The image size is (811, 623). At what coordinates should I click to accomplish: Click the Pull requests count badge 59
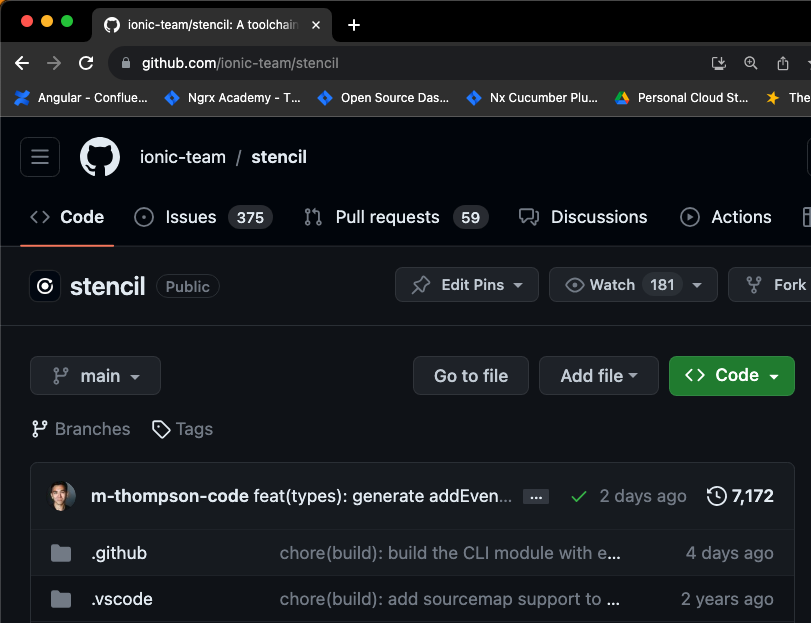[470, 217]
